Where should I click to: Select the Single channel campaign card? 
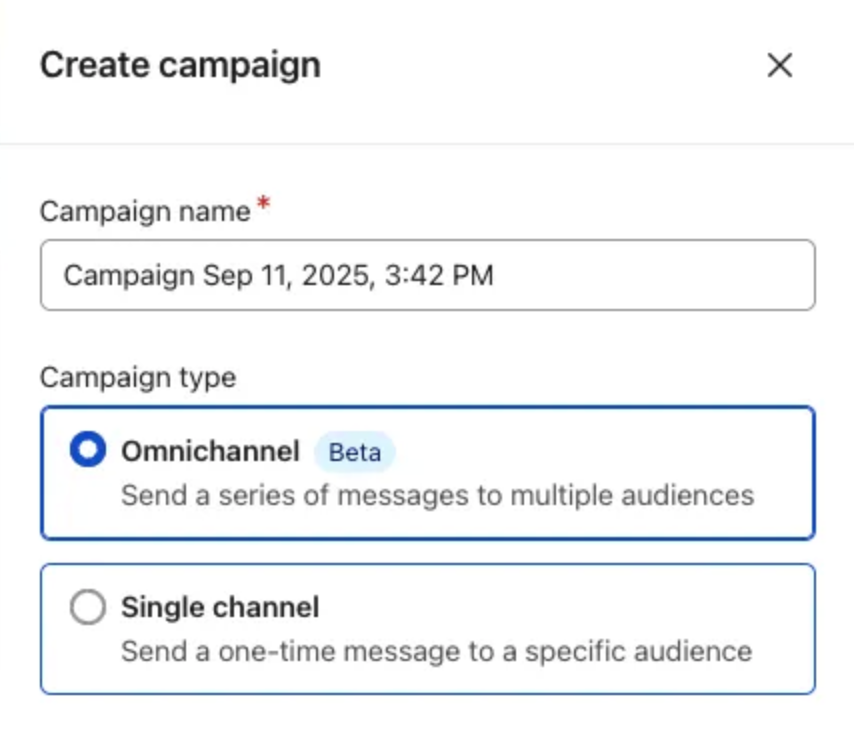(427, 627)
